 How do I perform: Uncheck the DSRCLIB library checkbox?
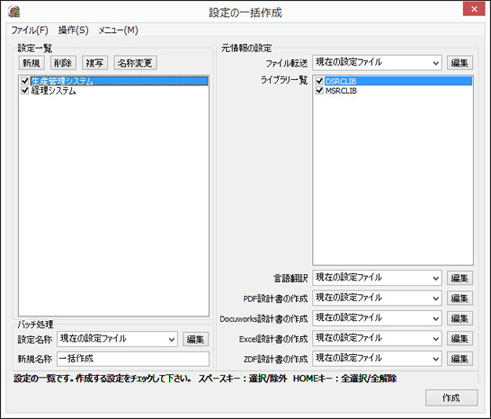[319, 81]
